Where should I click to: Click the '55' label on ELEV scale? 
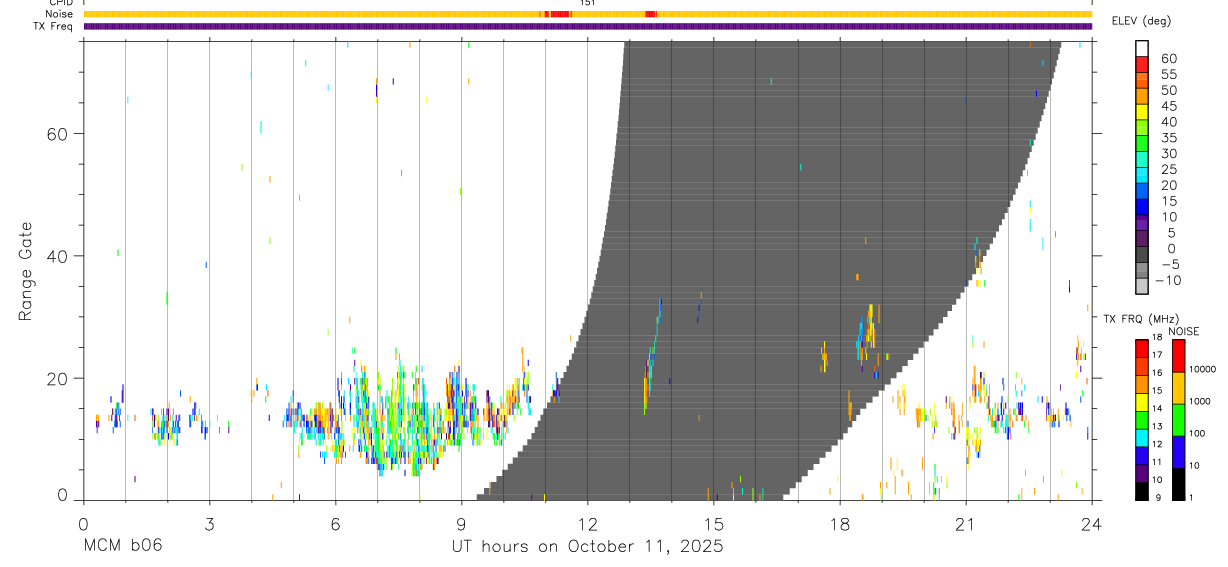pyautogui.click(x=1168, y=74)
